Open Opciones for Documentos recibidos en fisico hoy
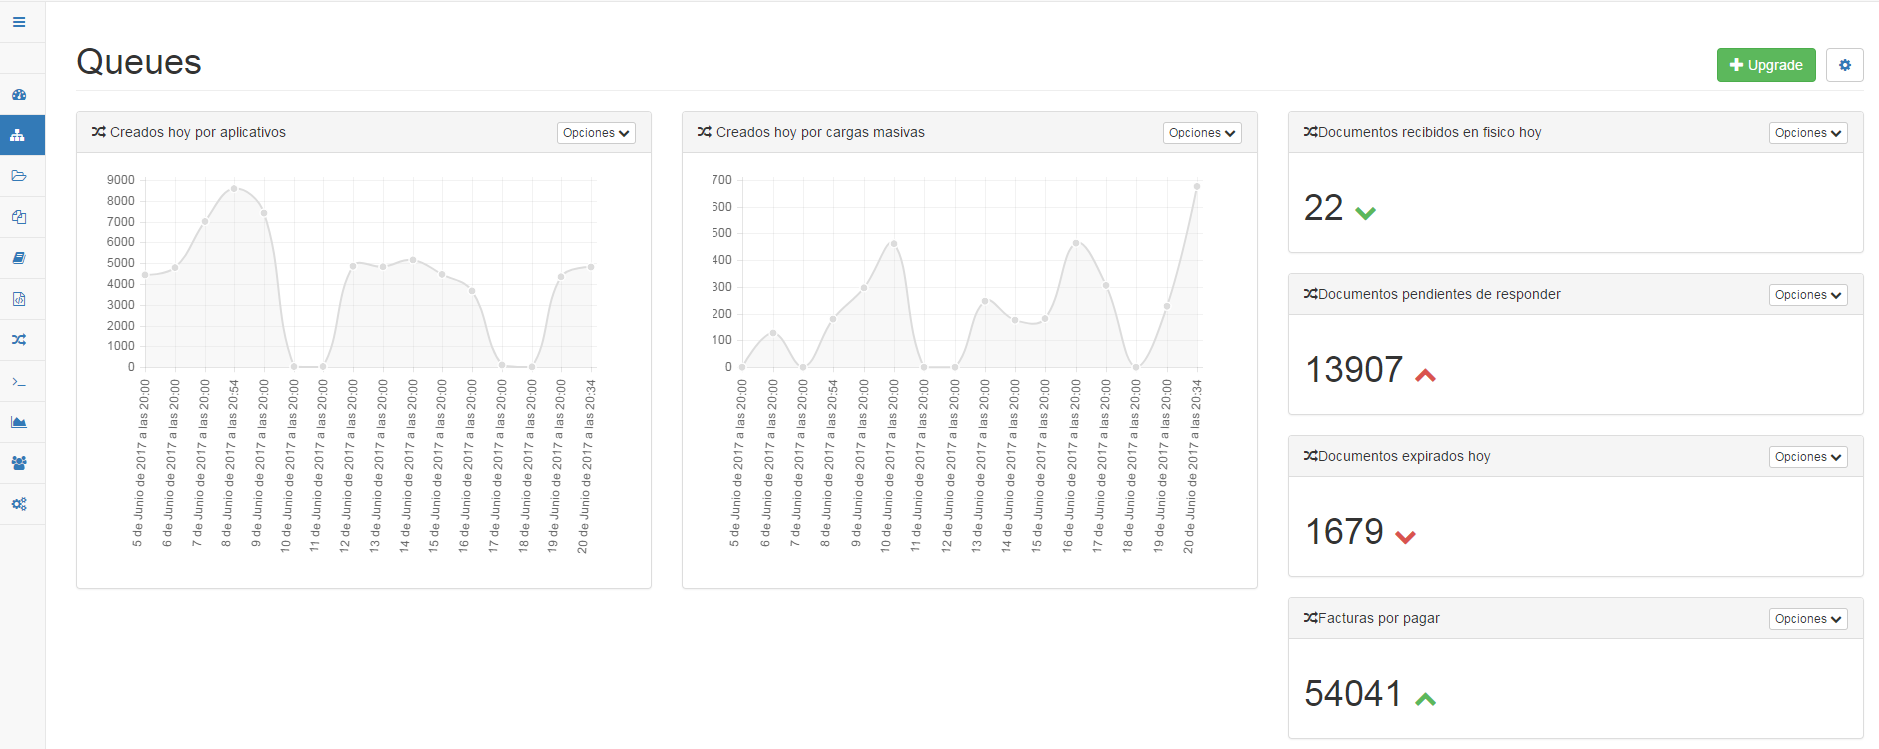1879x749 pixels. click(1808, 133)
